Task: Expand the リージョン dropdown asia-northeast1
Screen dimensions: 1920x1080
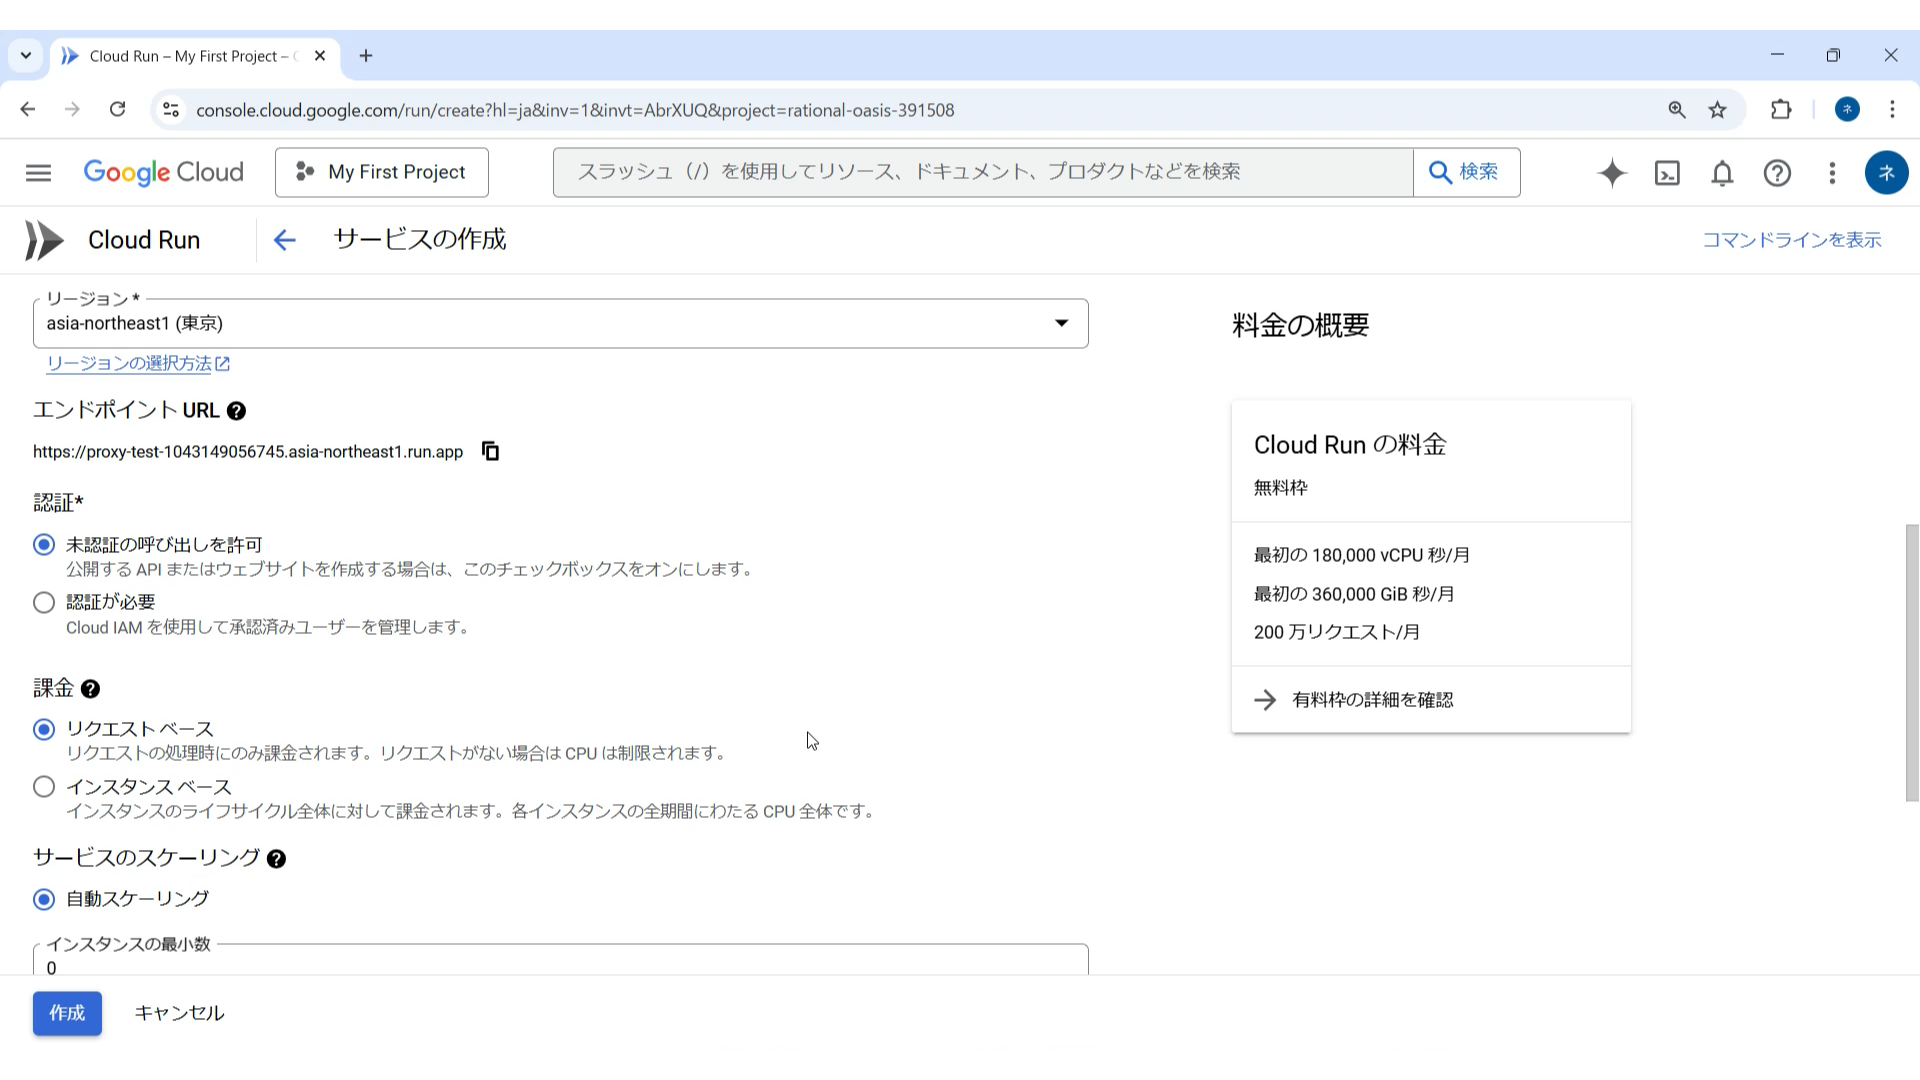Action: [x=560, y=323]
